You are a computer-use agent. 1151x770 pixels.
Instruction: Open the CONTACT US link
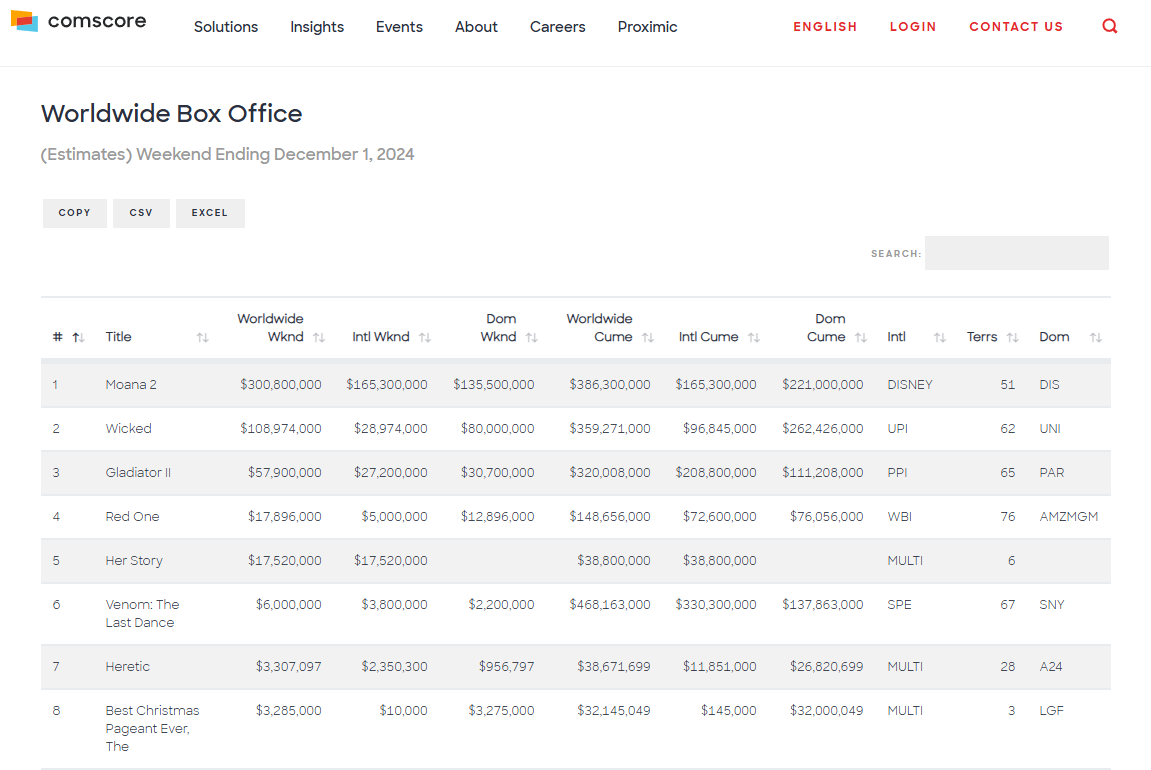[x=1016, y=27]
